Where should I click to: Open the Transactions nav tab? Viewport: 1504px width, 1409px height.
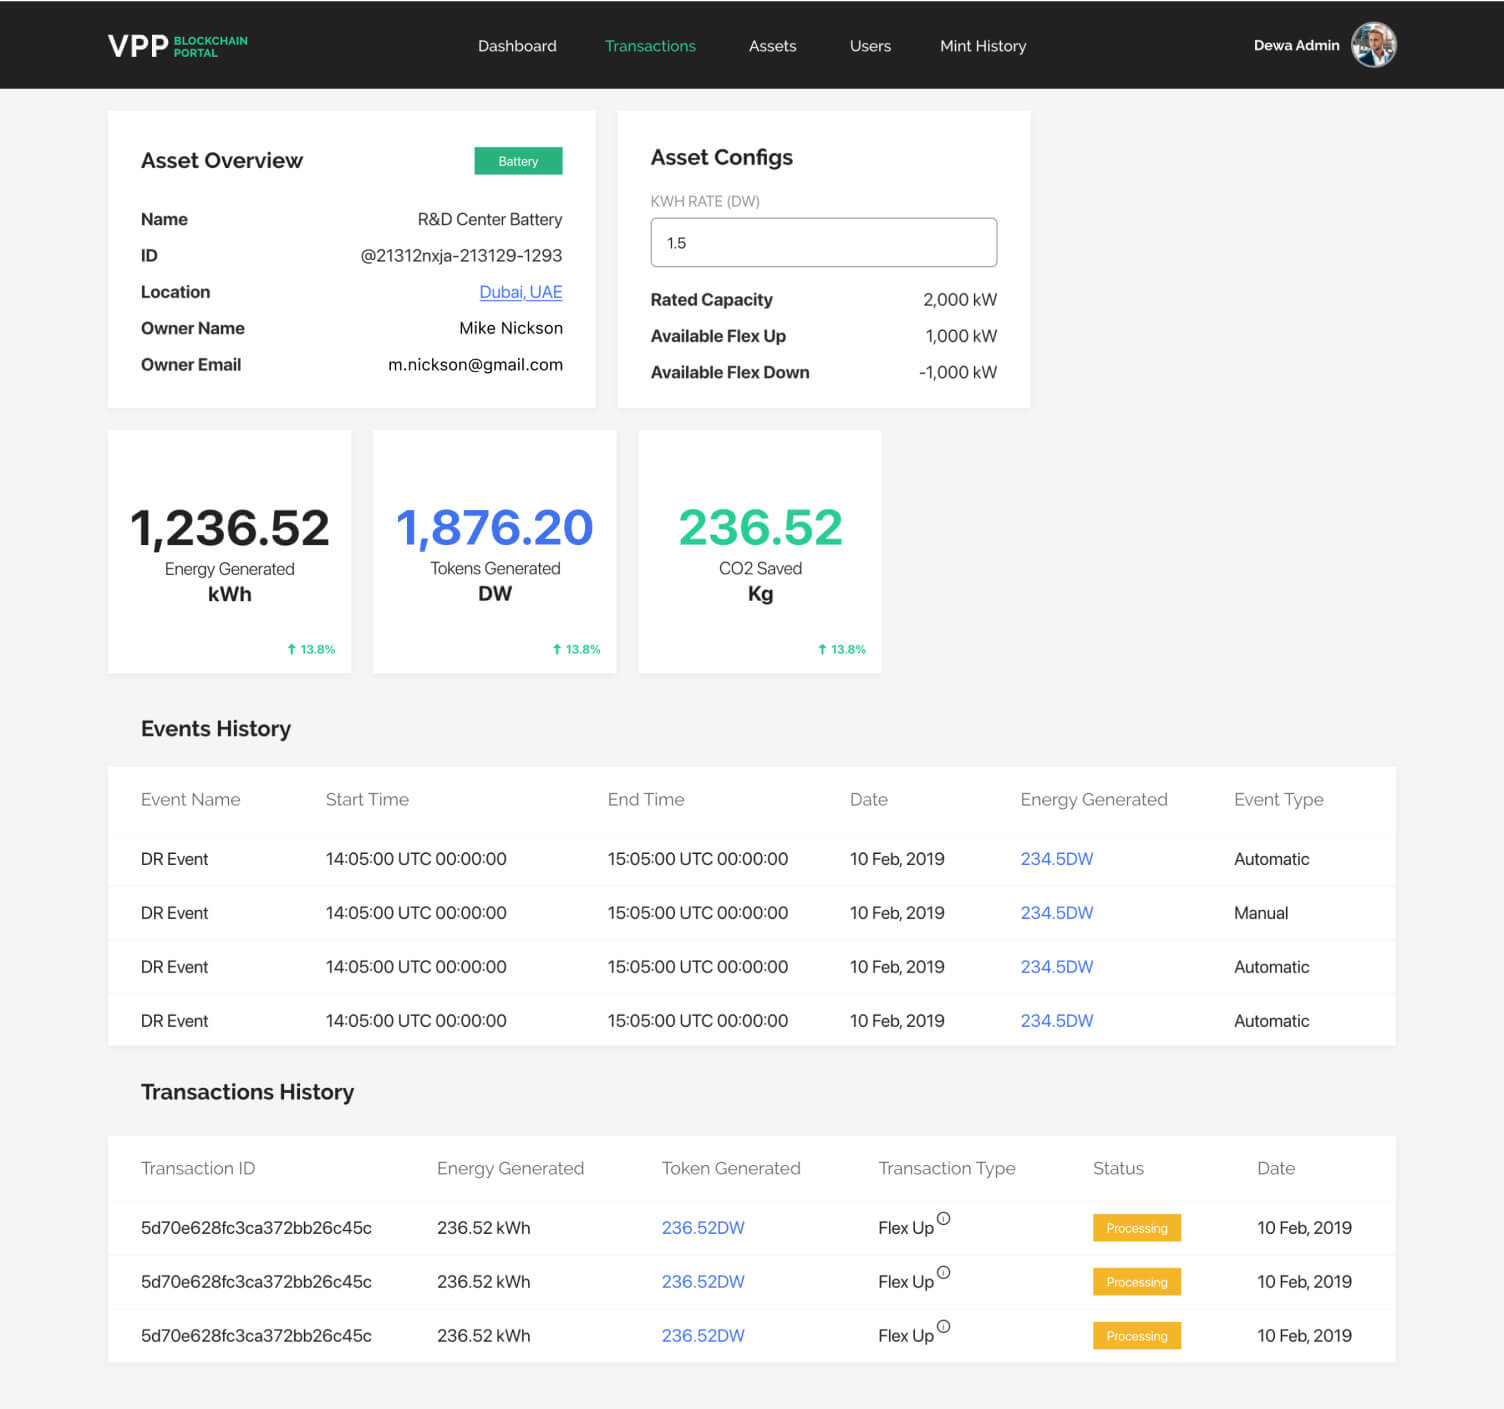[x=650, y=46]
